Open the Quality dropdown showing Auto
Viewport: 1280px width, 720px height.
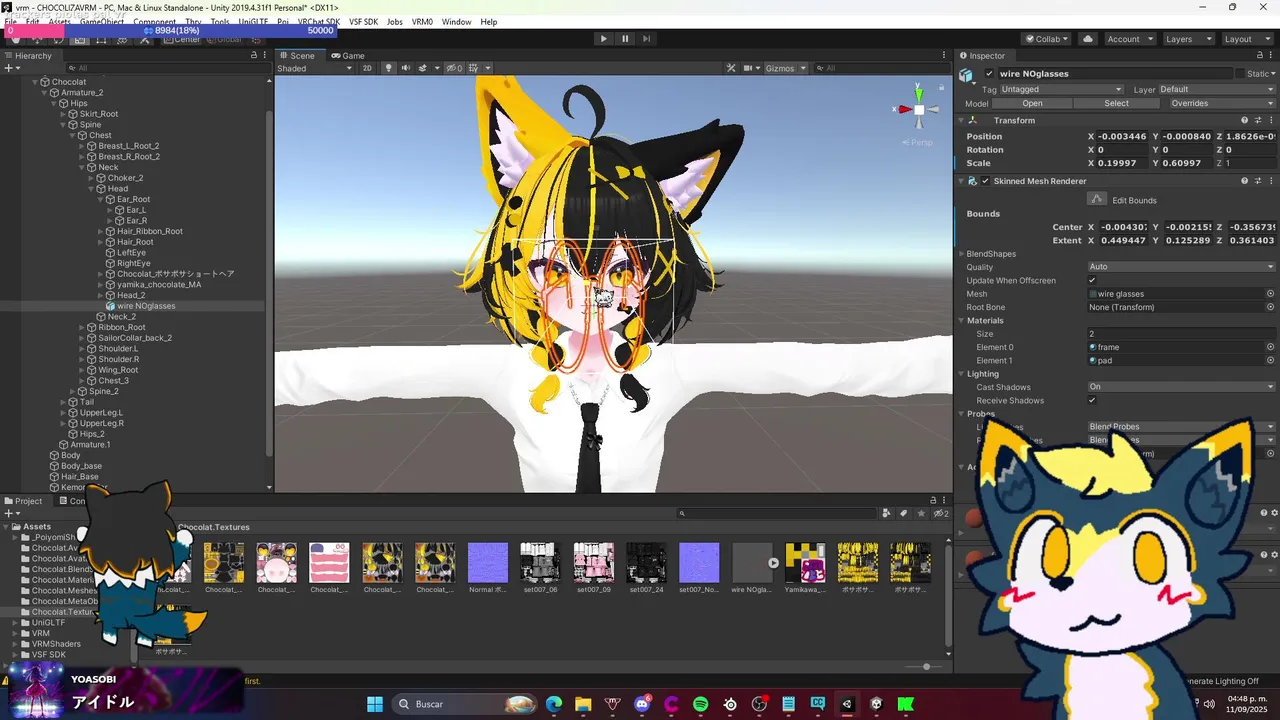point(1182,267)
